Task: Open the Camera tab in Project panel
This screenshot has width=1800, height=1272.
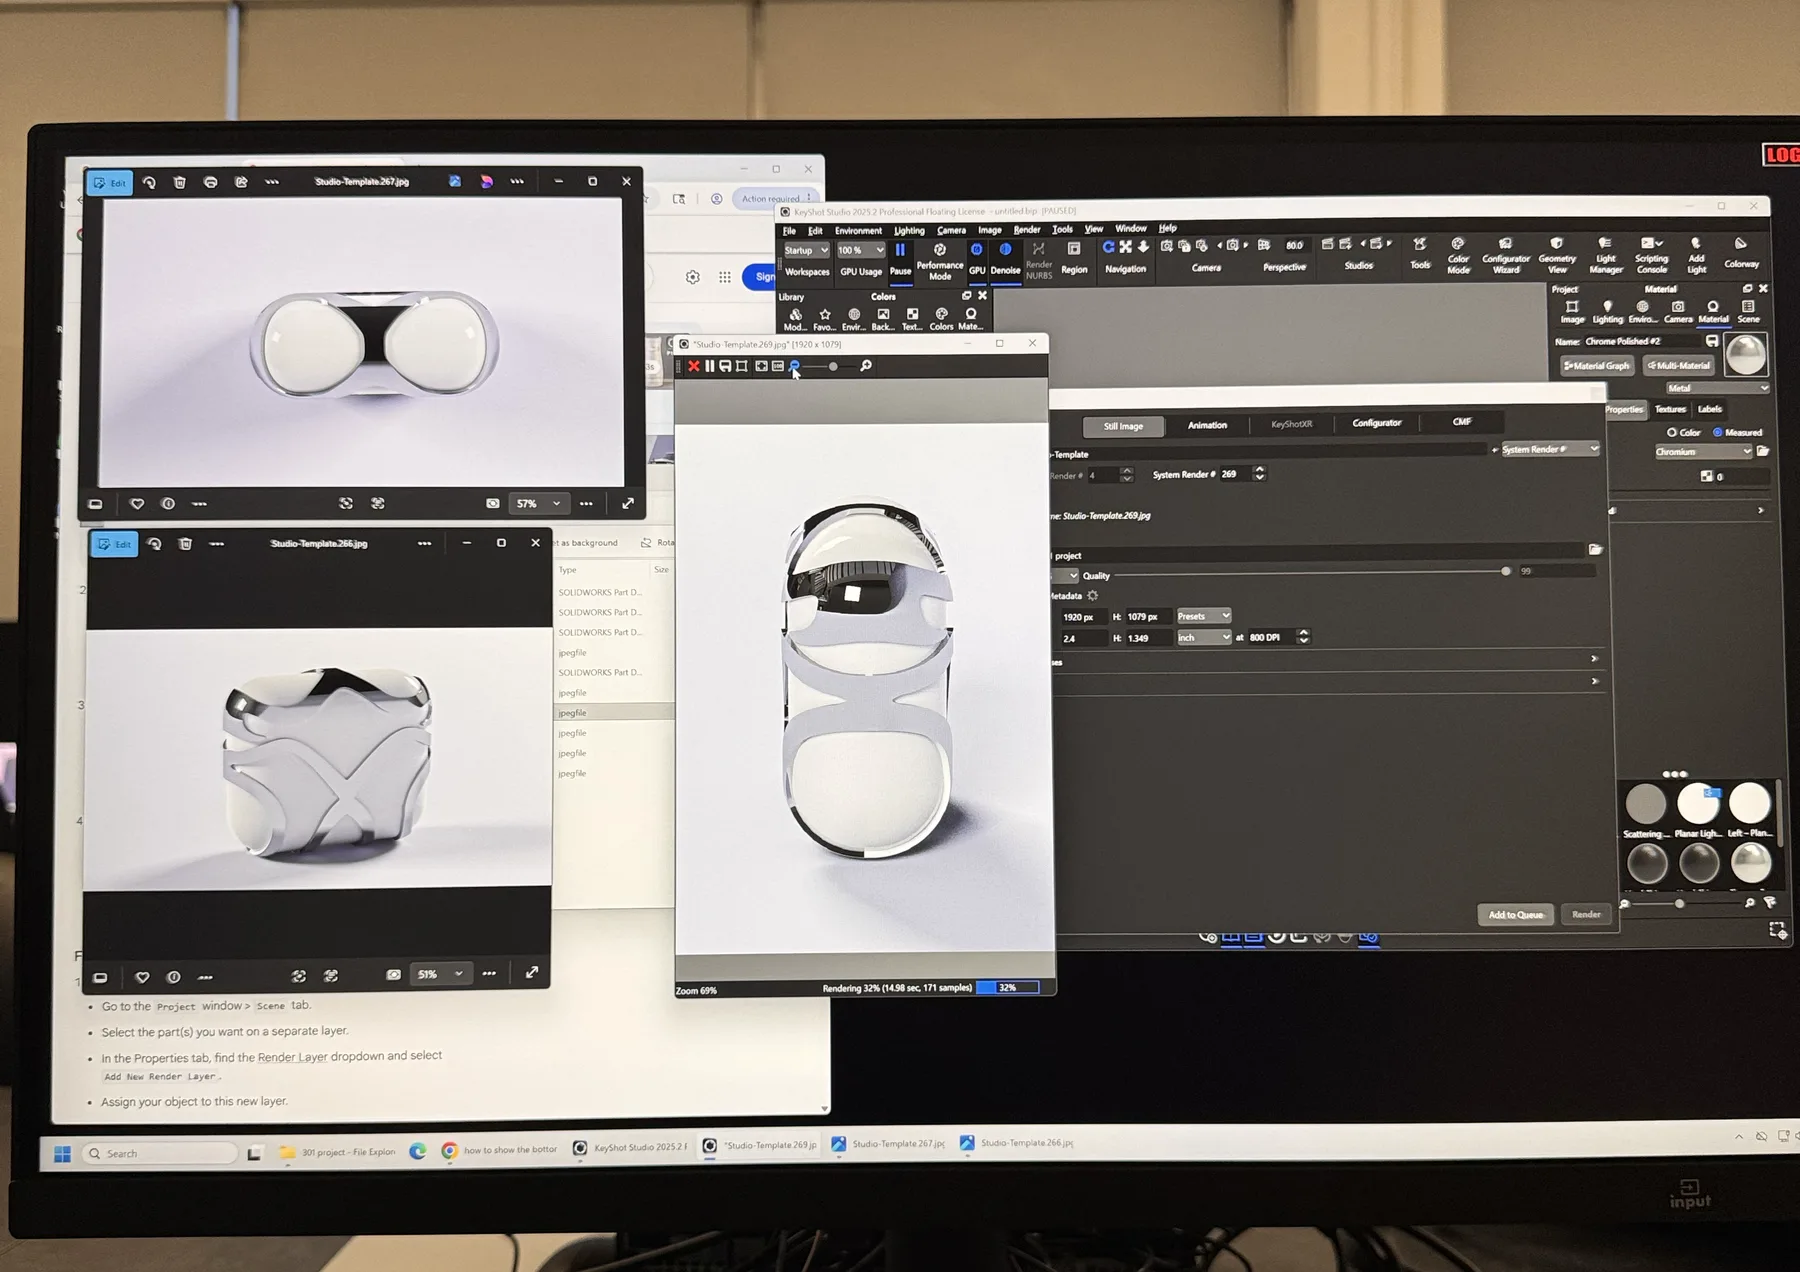Action: [1678, 312]
